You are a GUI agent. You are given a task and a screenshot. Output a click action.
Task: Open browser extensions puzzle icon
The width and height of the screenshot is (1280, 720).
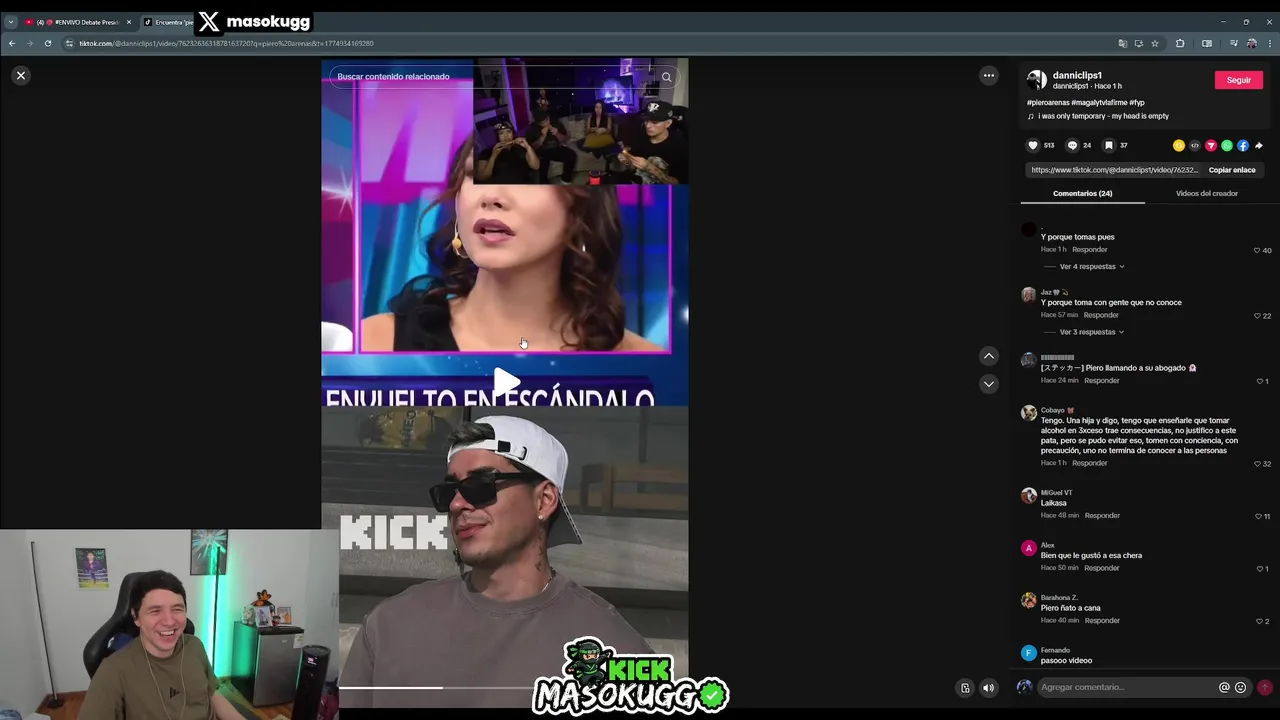[1180, 43]
